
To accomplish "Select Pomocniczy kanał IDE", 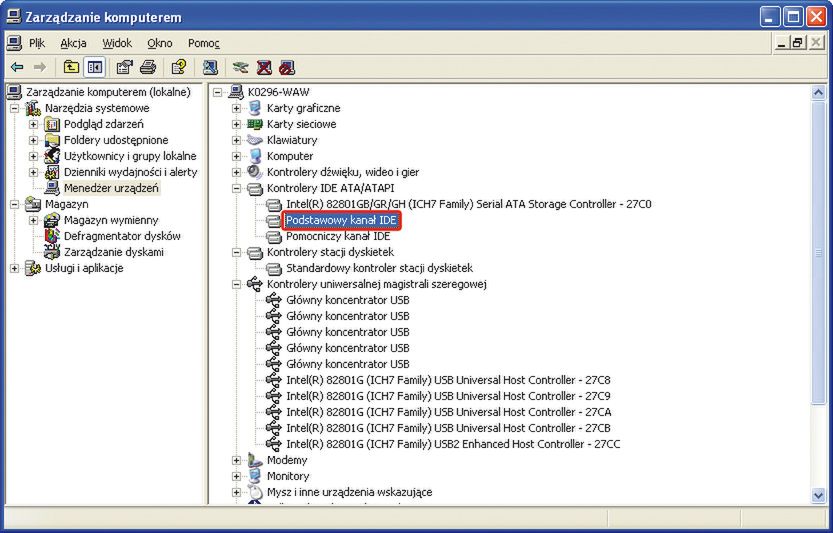I will [338, 236].
